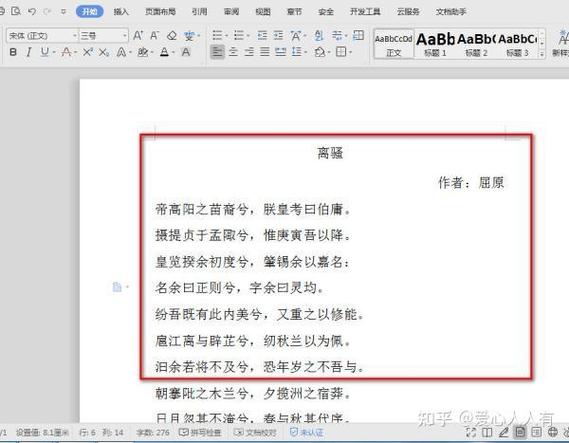569x443 pixels.
Task: Click the 未认证 link in status bar
Action: pos(307,432)
